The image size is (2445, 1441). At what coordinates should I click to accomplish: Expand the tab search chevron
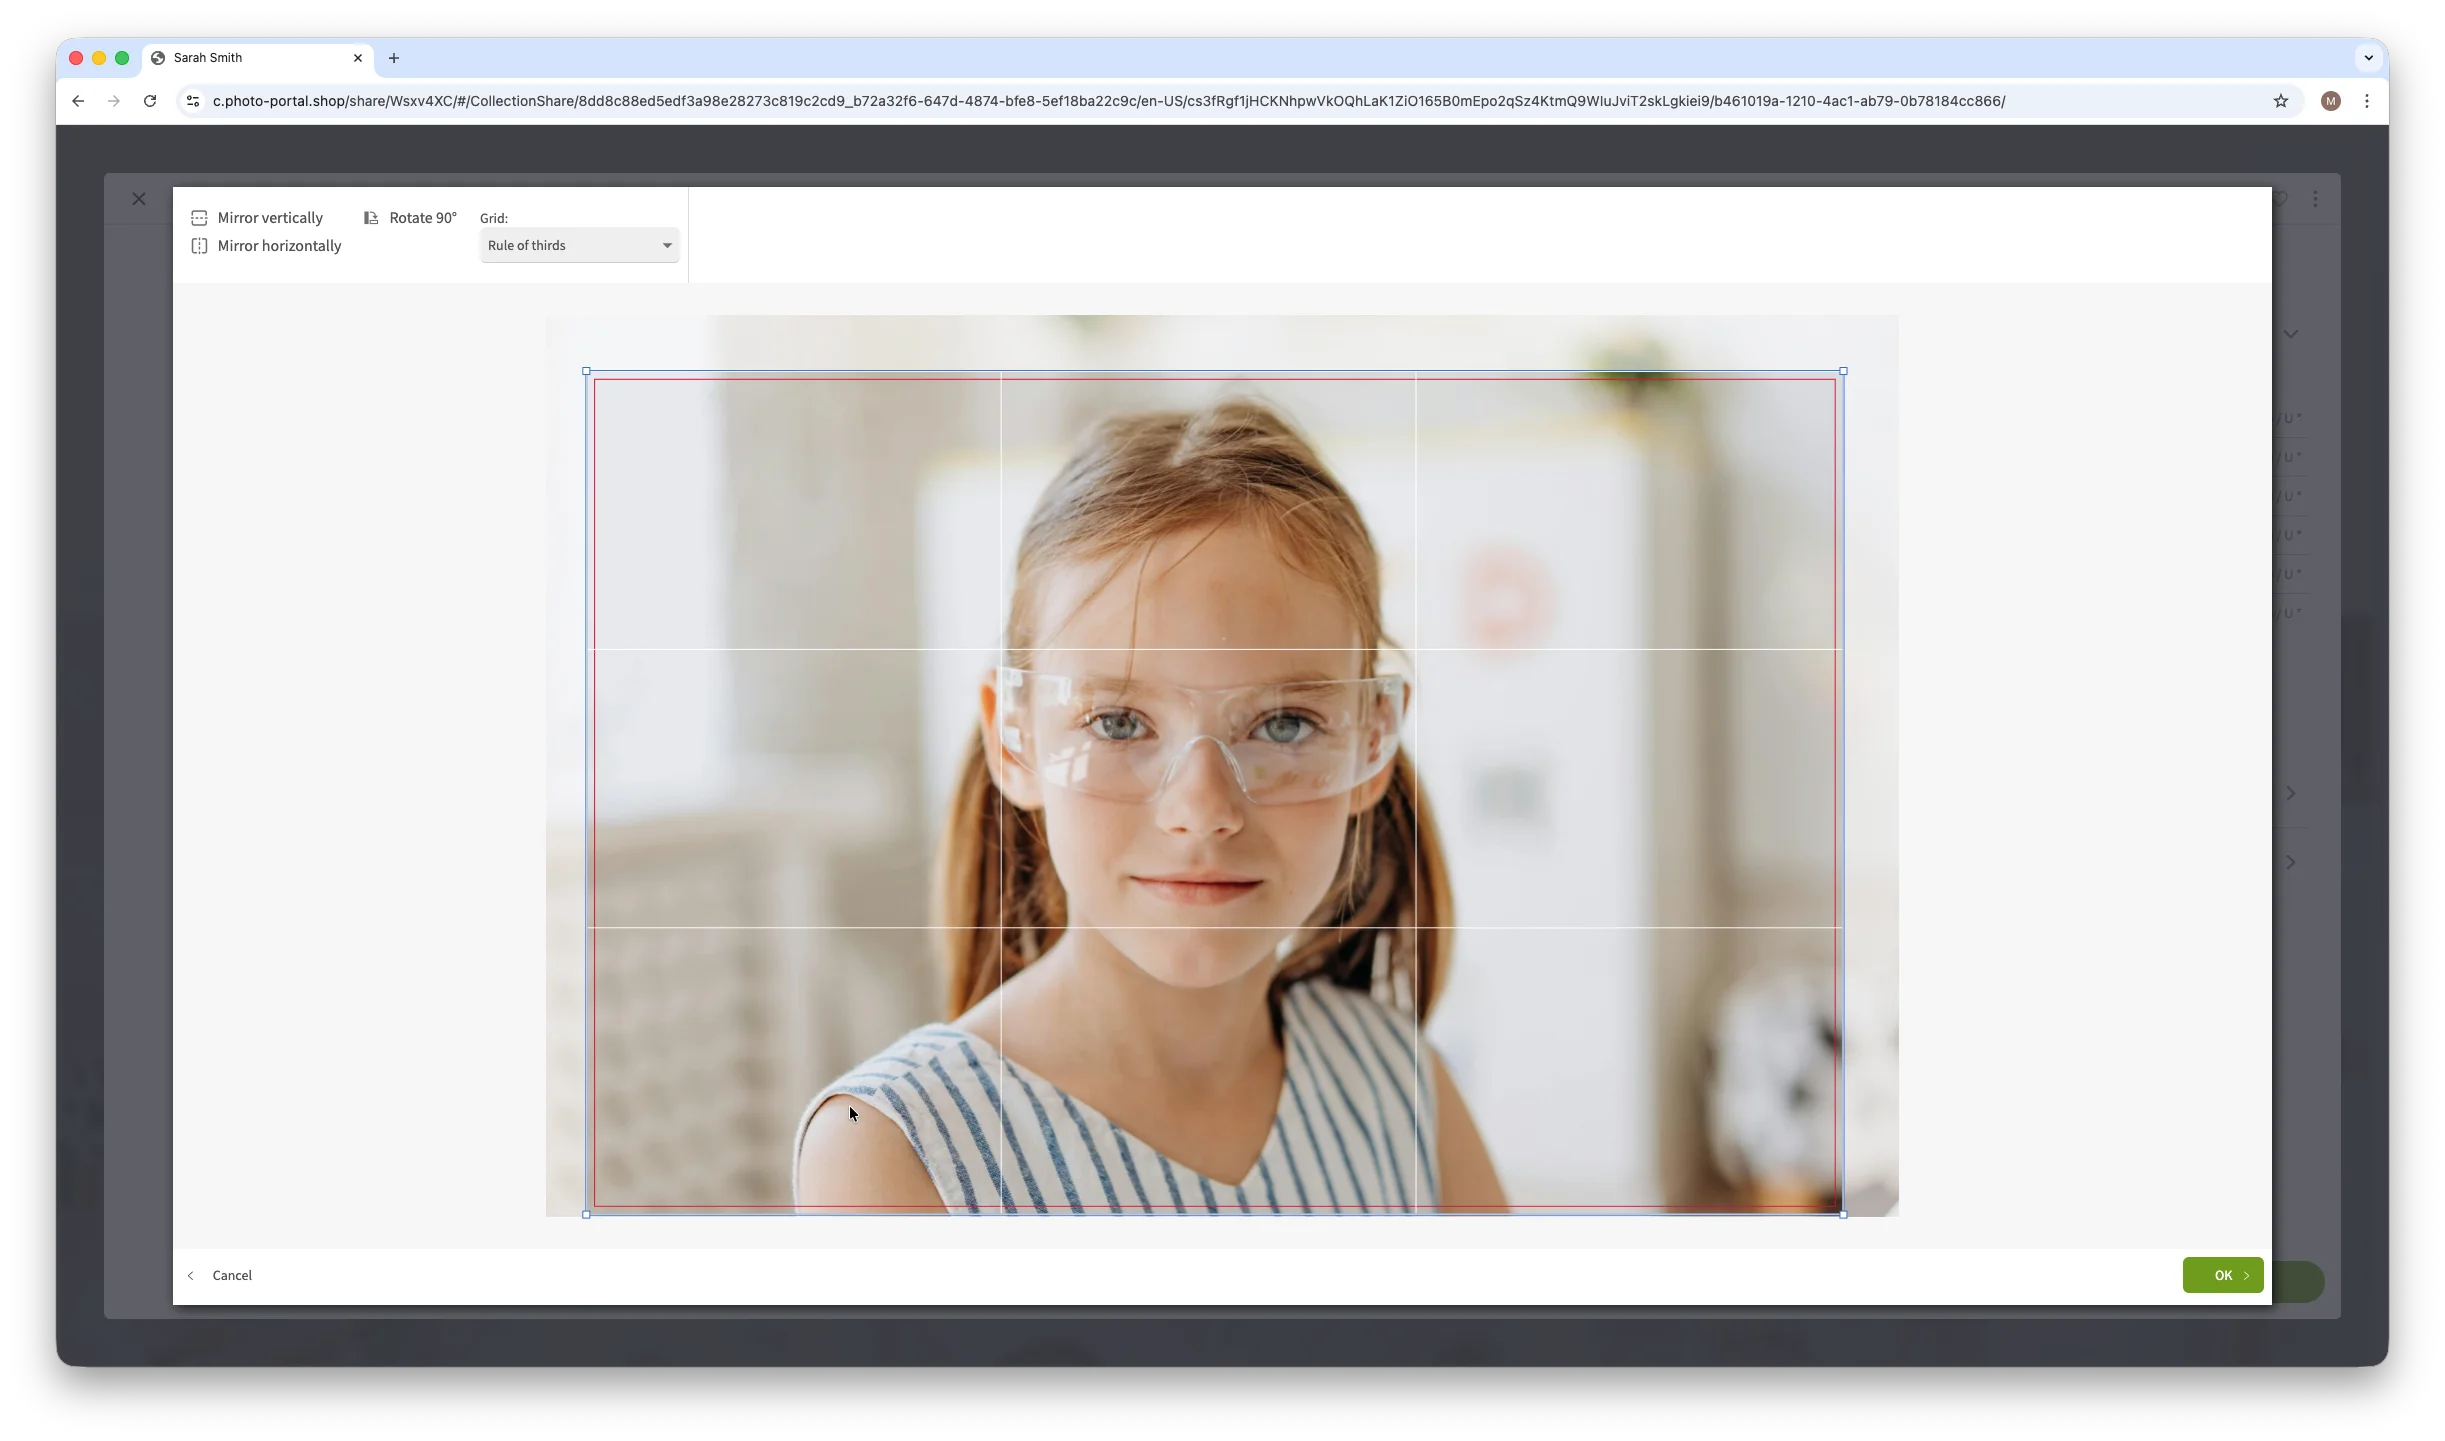[2368, 58]
